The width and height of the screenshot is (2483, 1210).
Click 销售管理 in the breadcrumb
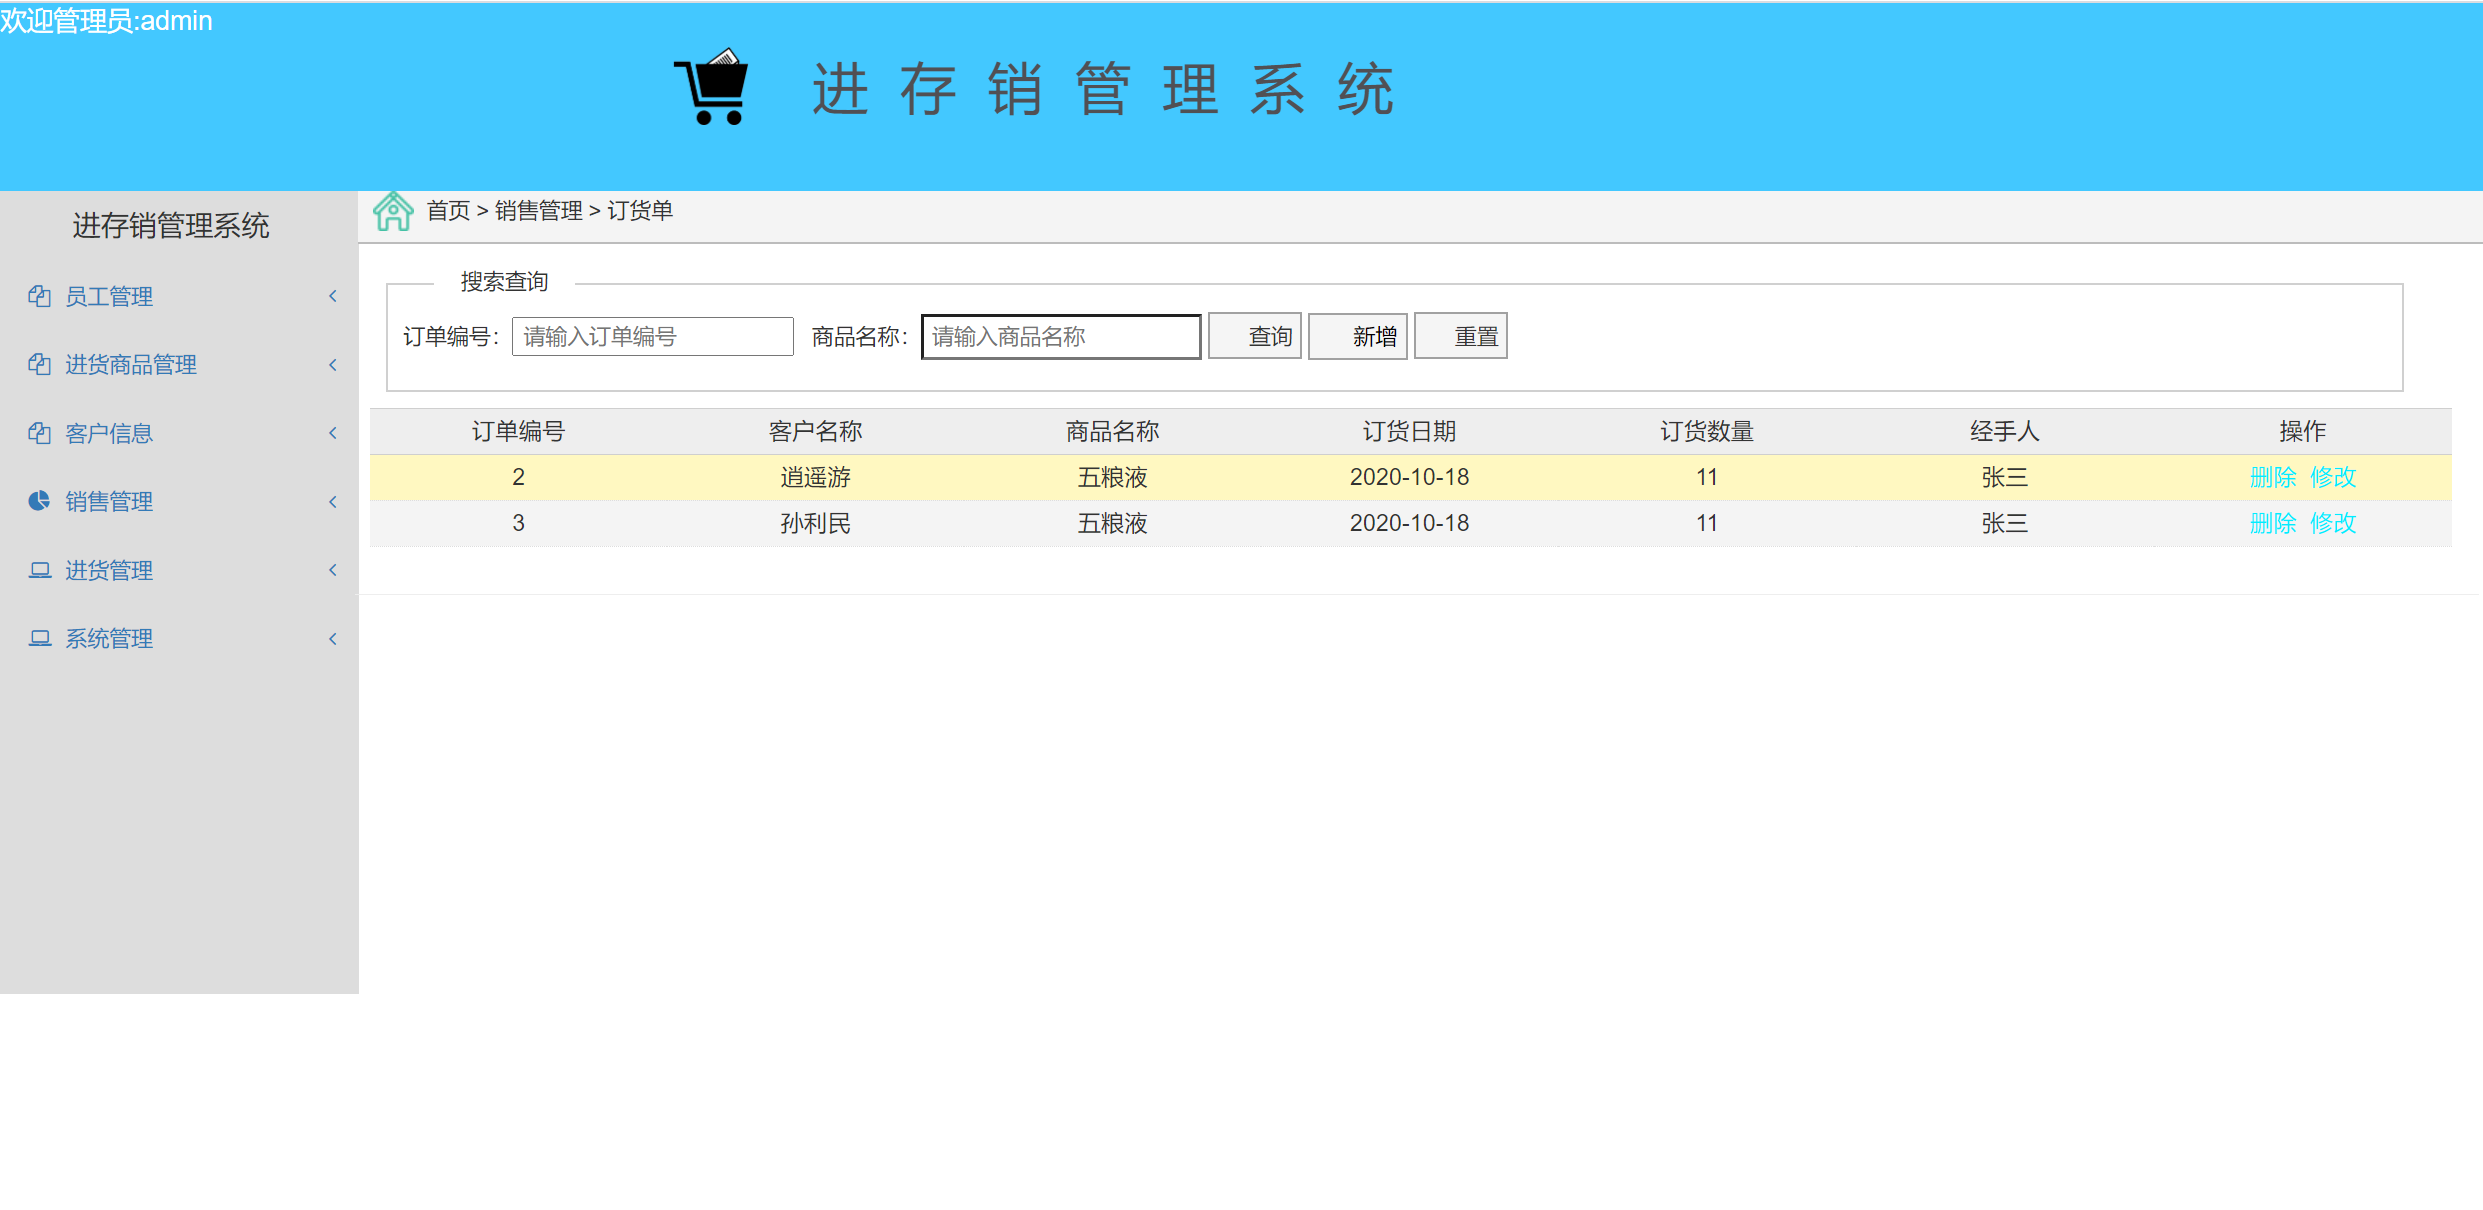[x=538, y=211]
